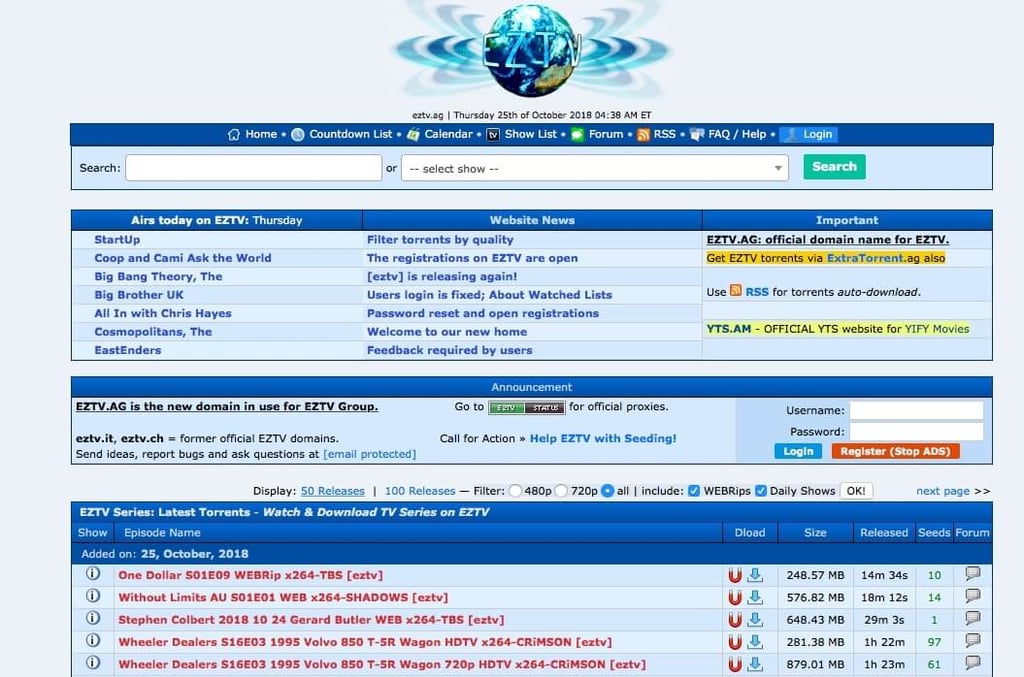Click the Forum speech bubble icon
Screen dimensions: 1024x677
[x=577, y=134]
